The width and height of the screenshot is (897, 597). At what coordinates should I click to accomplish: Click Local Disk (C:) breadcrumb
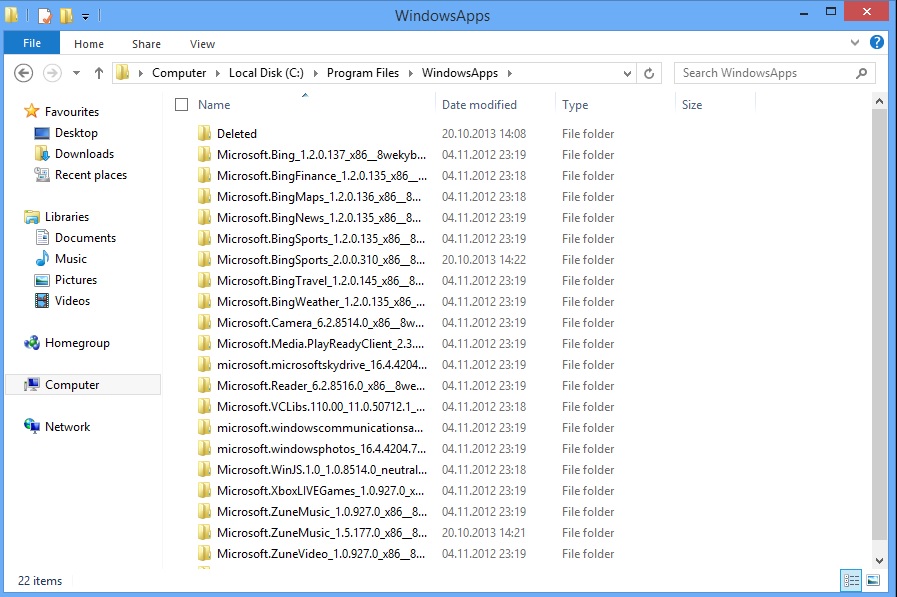(266, 73)
